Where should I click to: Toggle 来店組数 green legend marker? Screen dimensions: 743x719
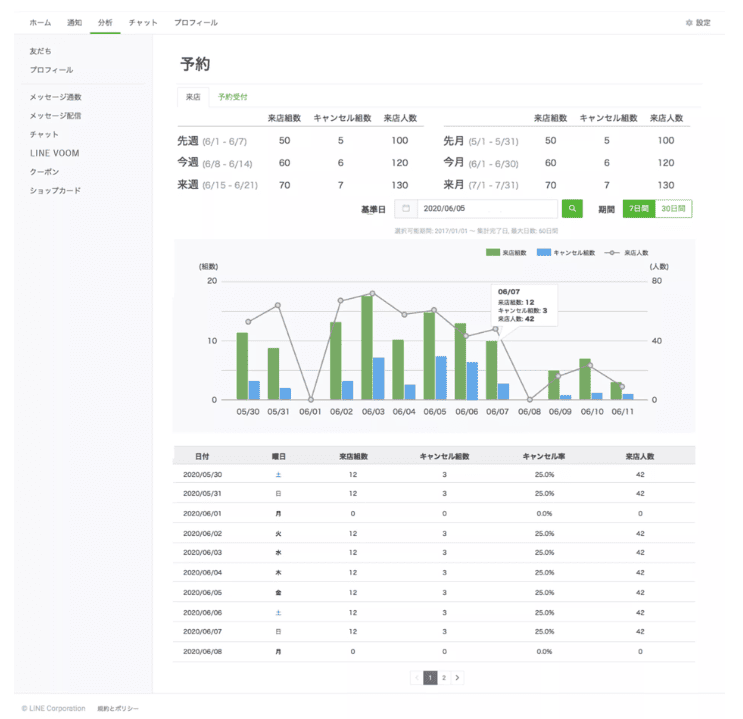pyautogui.click(x=493, y=253)
